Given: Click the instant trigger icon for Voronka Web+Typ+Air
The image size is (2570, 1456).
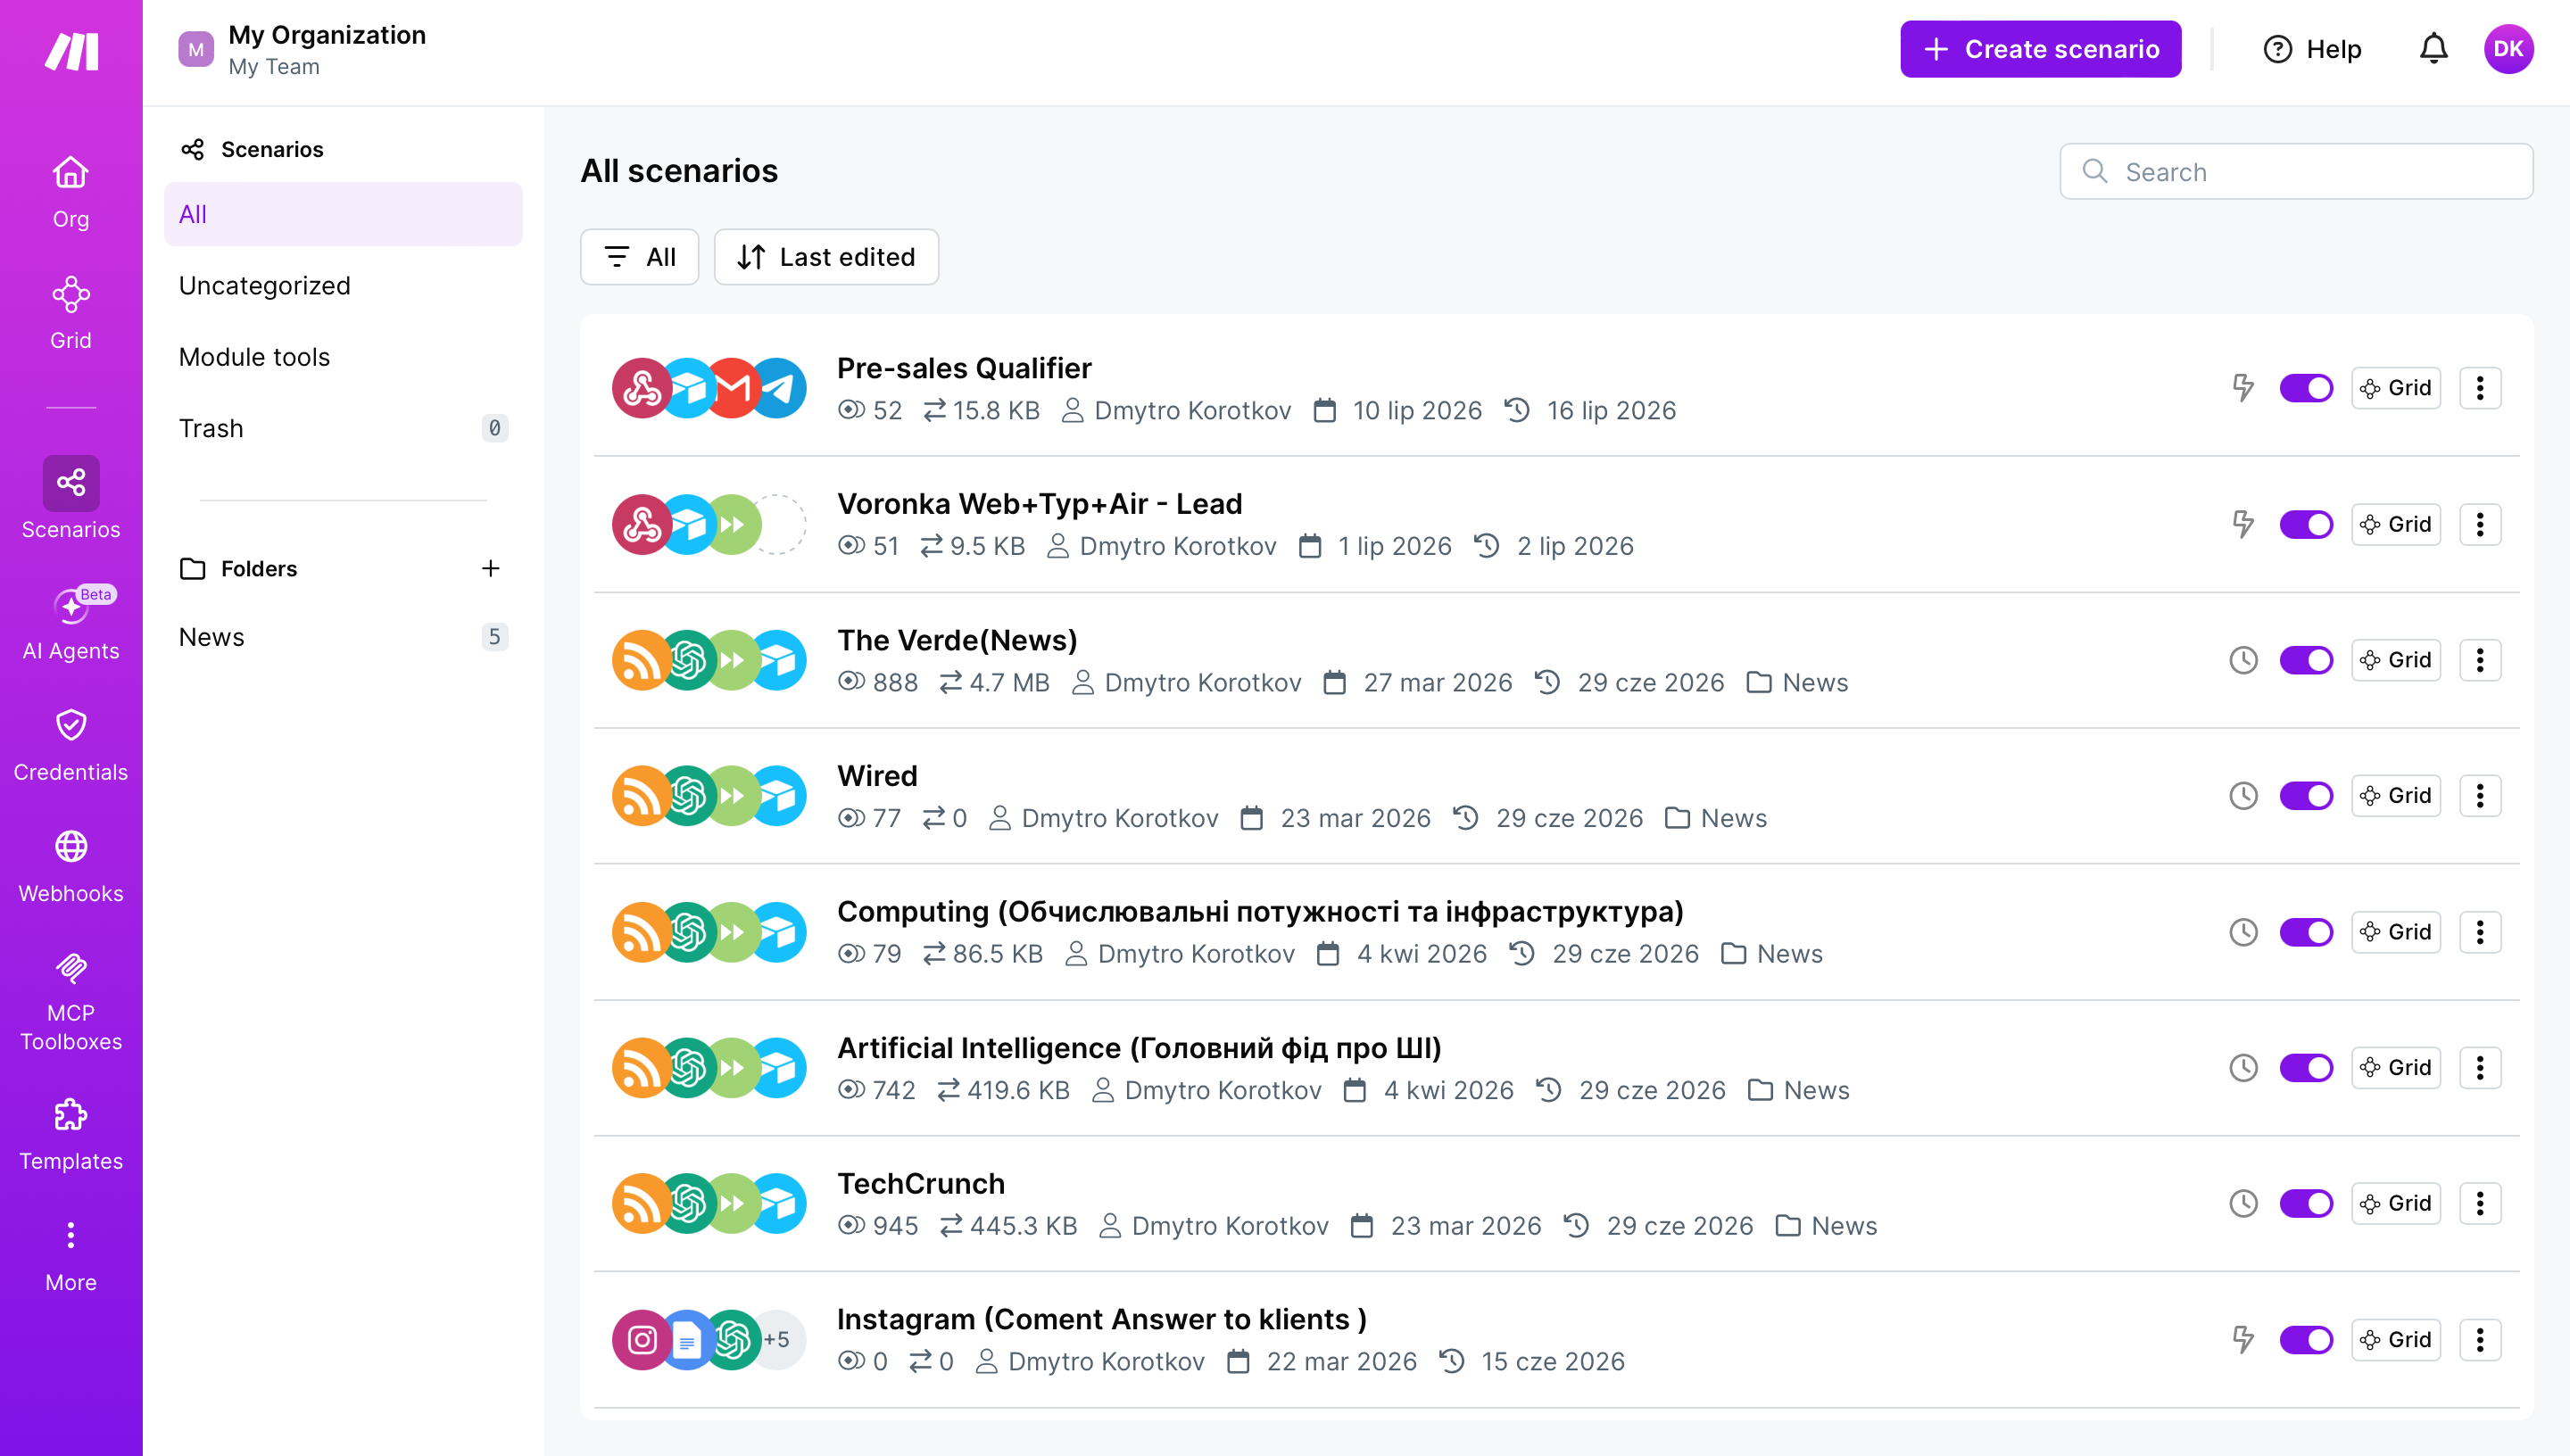Looking at the screenshot, I should click(2243, 524).
